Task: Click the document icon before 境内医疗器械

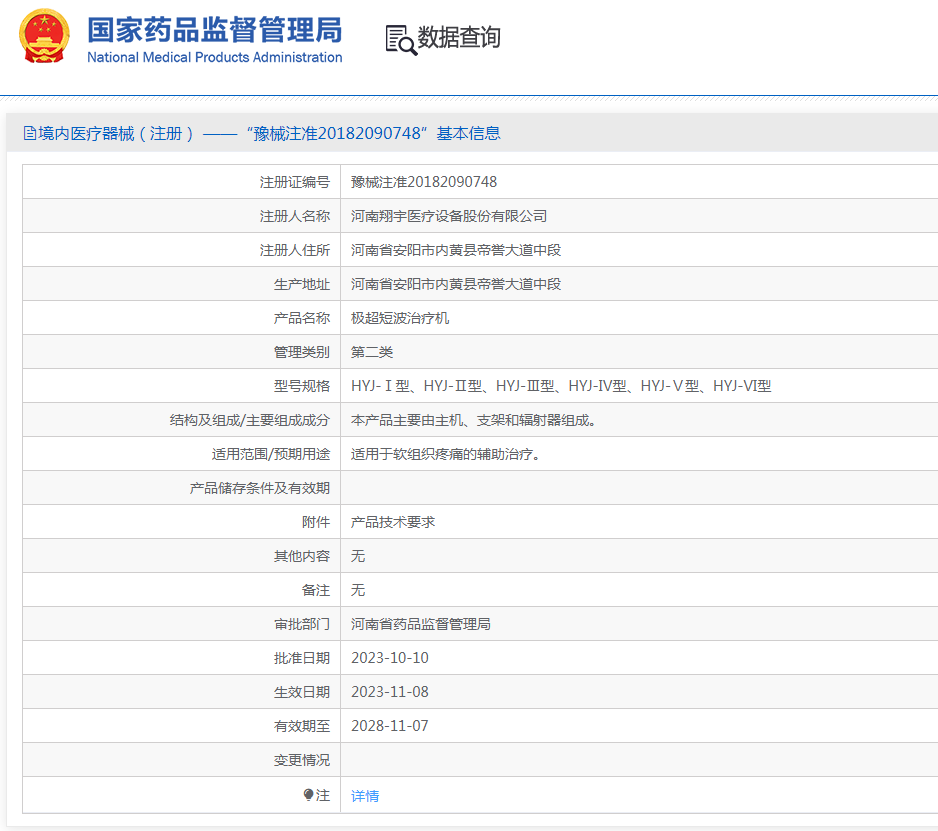Action: (x=29, y=133)
